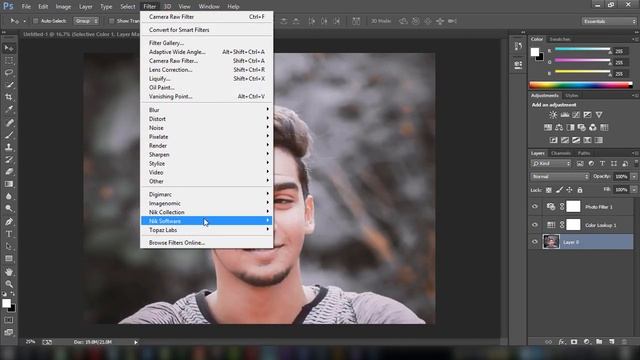Switch to the Styles tab
The image size is (640, 360).
pos(571,96)
